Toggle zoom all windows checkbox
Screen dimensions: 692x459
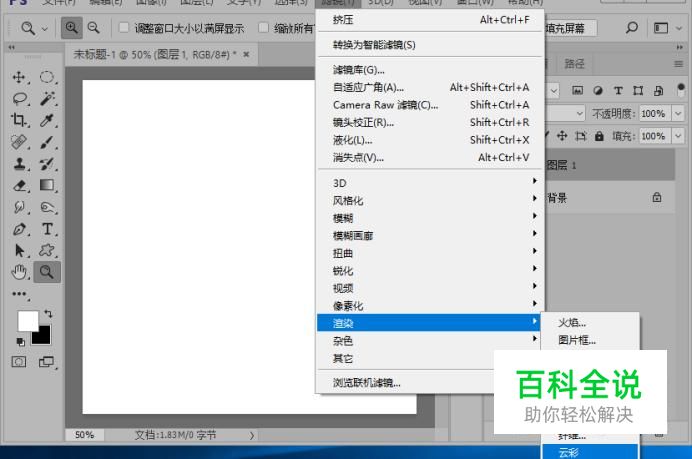coord(263,28)
